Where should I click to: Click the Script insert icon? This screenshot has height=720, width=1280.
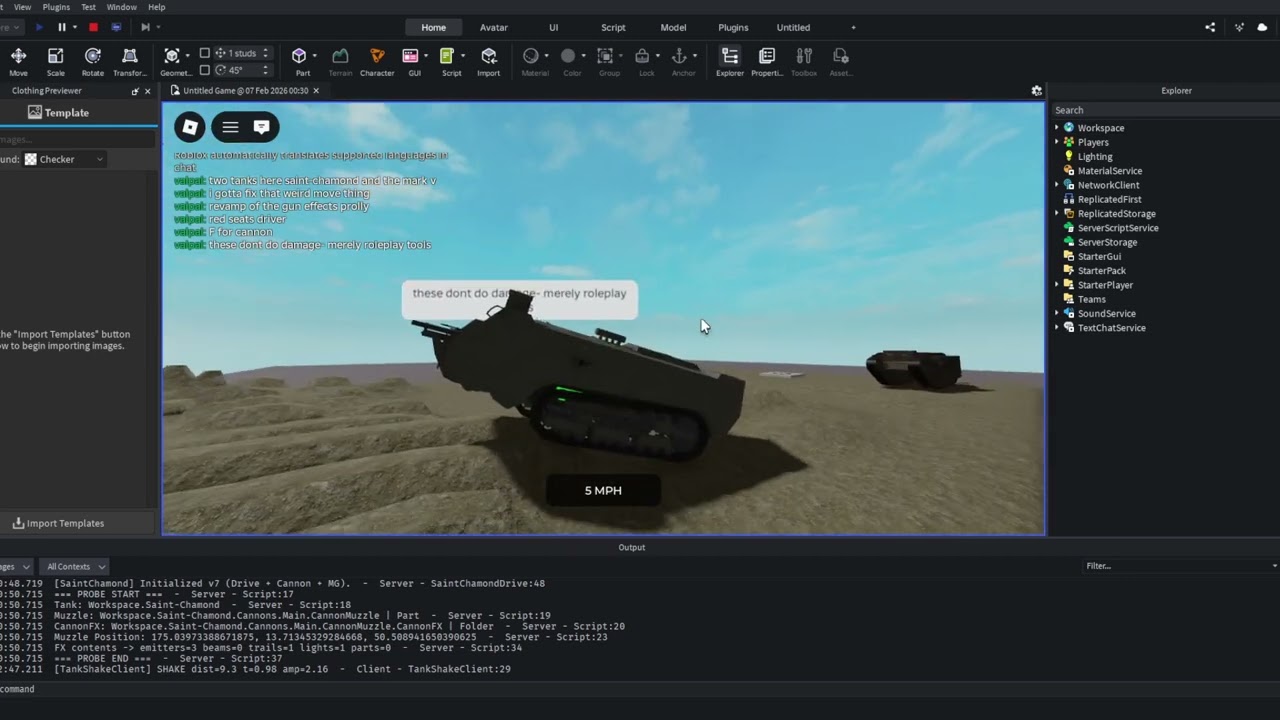click(447, 56)
